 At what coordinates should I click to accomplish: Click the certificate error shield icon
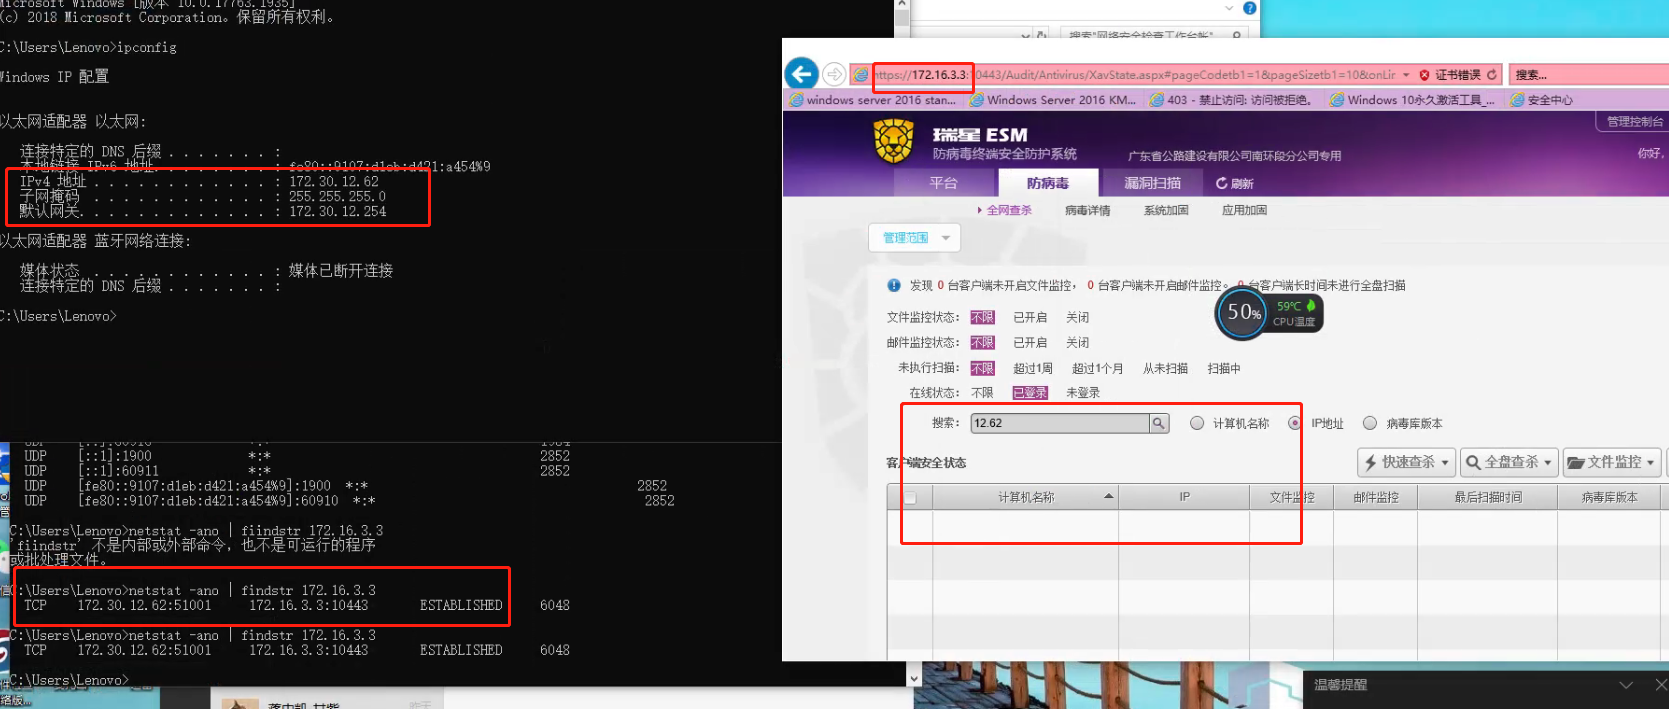(1425, 75)
